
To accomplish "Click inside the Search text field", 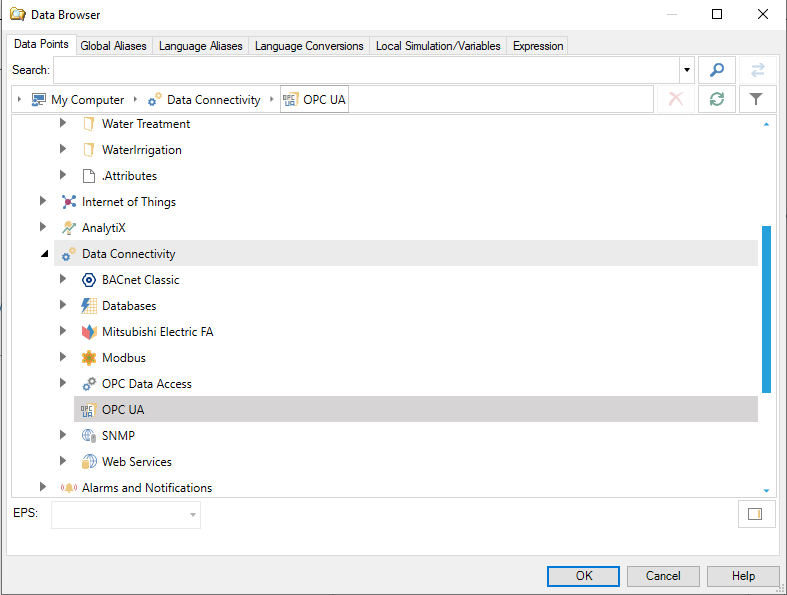I will (x=366, y=70).
